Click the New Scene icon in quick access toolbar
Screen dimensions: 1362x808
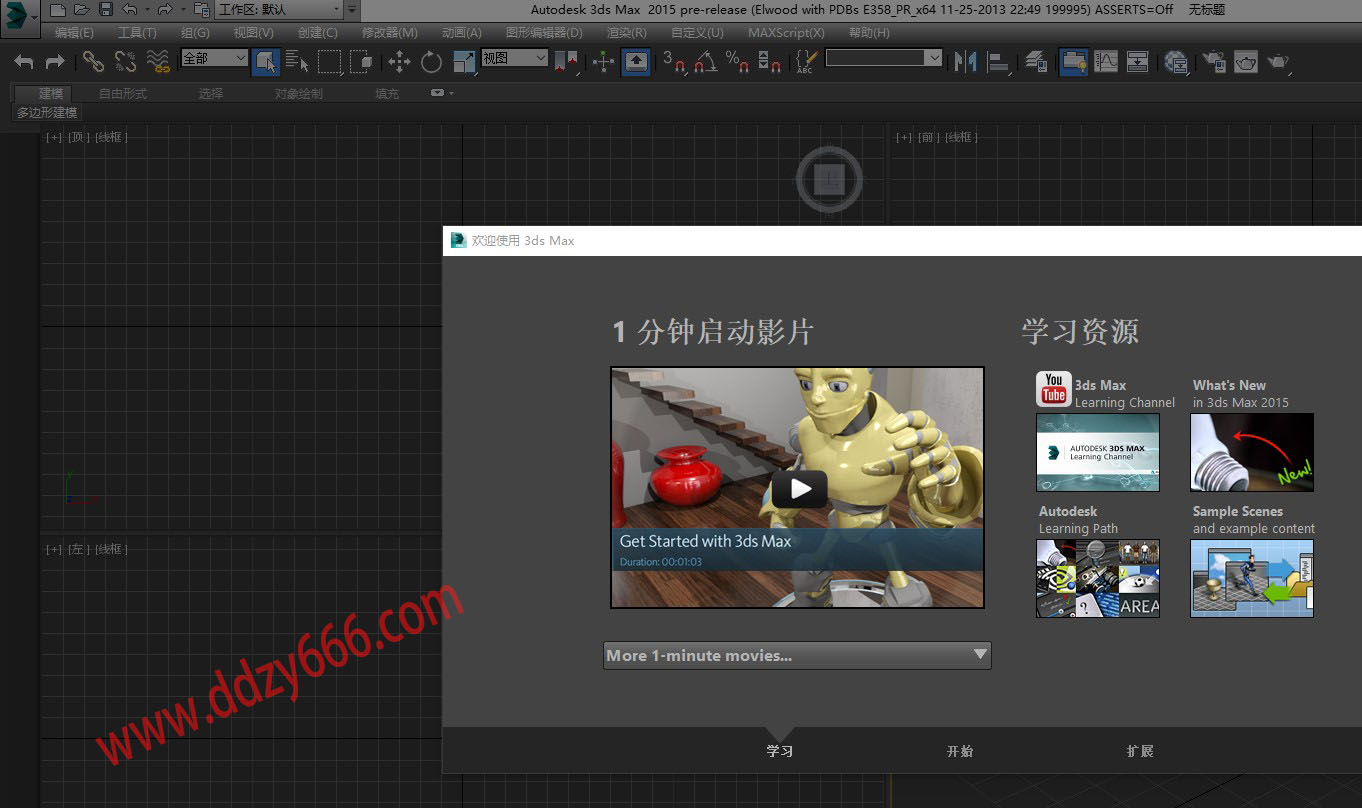point(58,10)
